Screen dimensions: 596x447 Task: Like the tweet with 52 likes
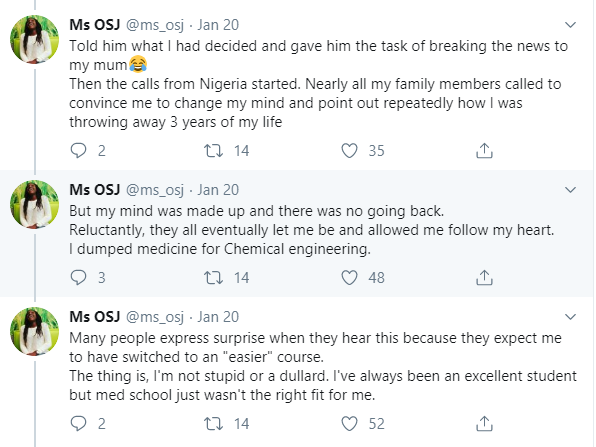coord(349,423)
